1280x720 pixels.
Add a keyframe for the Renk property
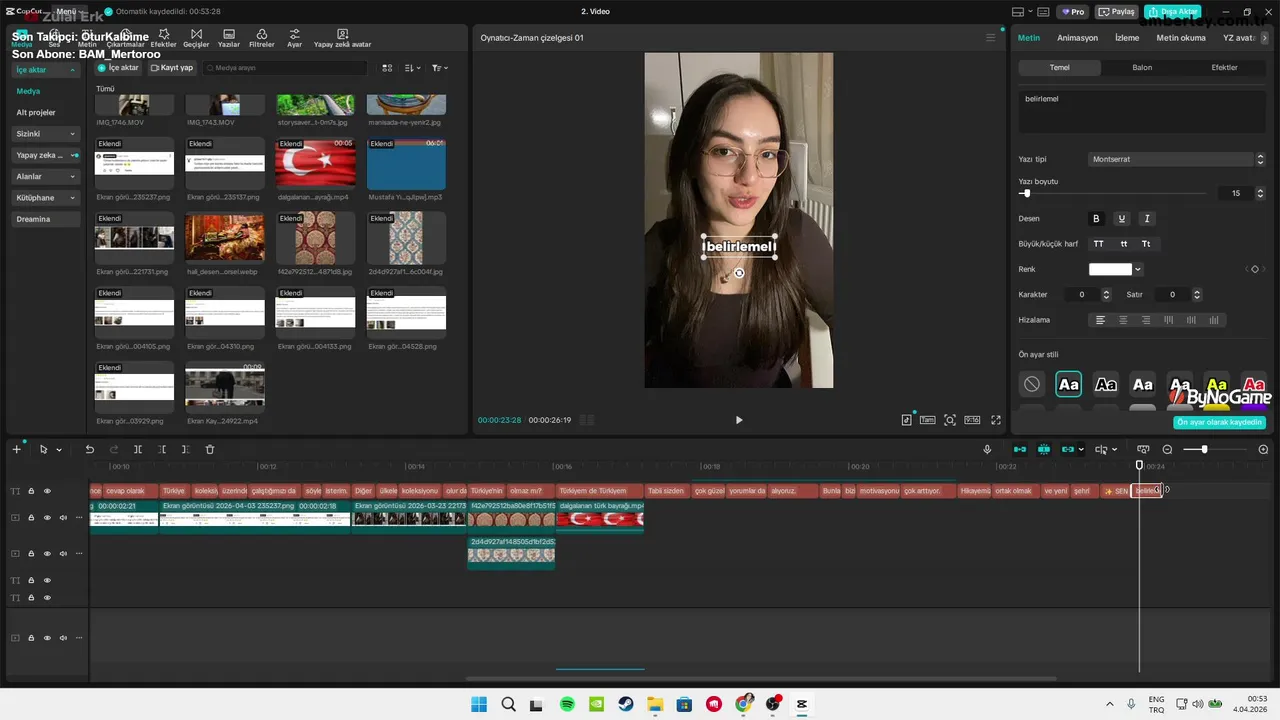coord(1255,269)
